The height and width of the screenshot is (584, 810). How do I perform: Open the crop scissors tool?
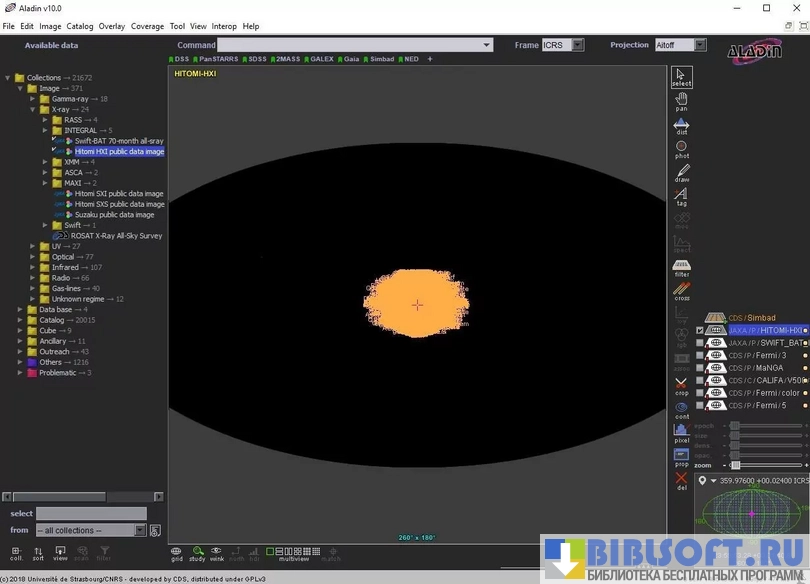681,386
